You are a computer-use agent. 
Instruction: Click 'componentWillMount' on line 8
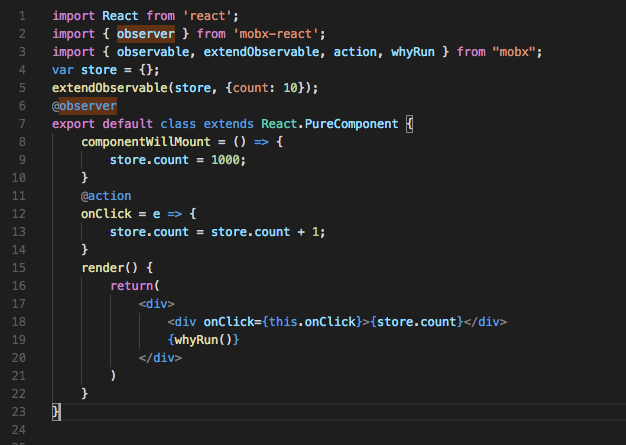click(x=146, y=142)
